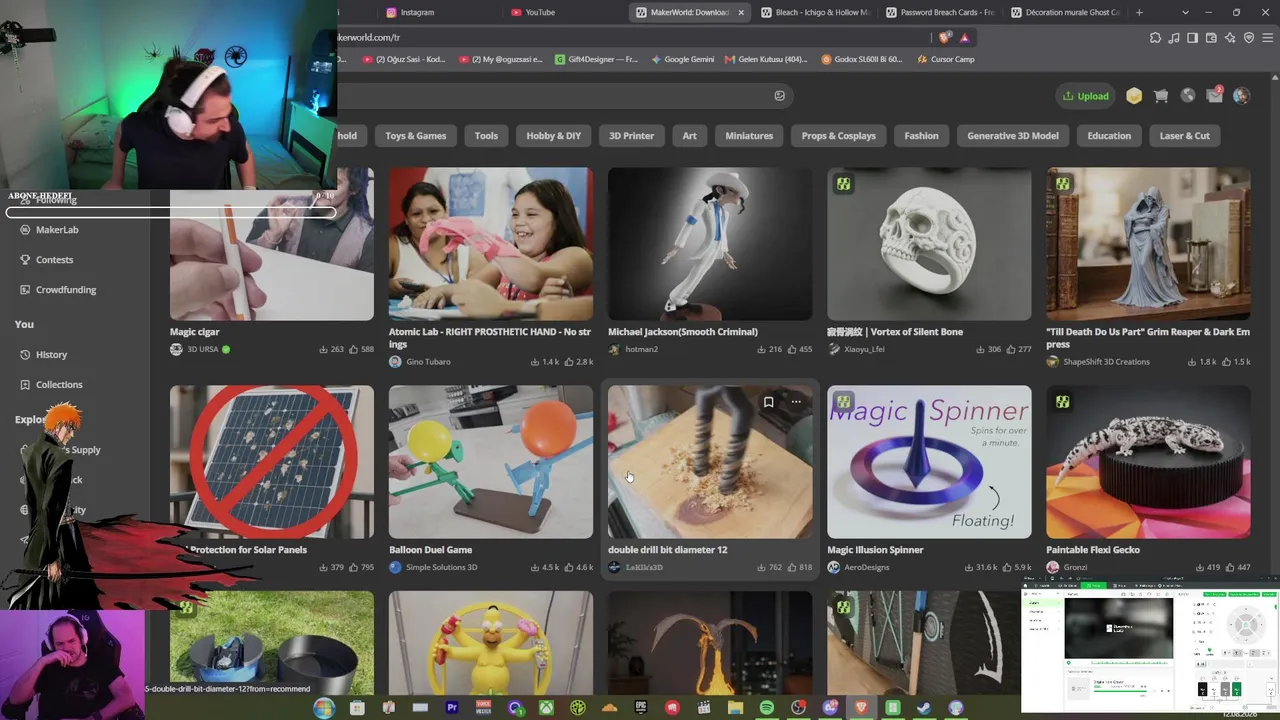This screenshot has width=1280, height=720.
Task: Open the Google Gemini bookmark
Action: pyautogui.click(x=683, y=59)
